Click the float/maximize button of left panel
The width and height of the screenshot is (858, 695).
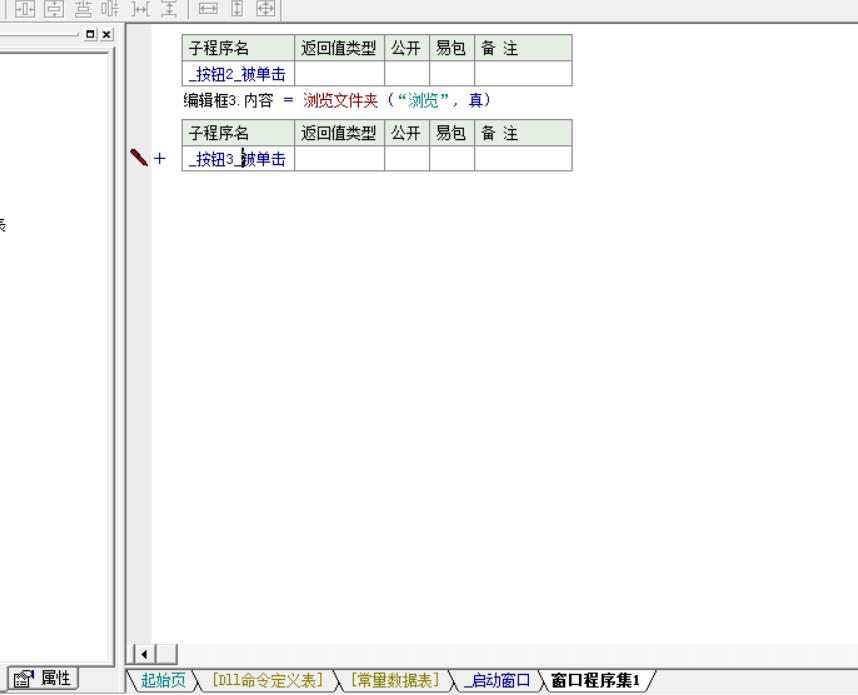point(90,34)
